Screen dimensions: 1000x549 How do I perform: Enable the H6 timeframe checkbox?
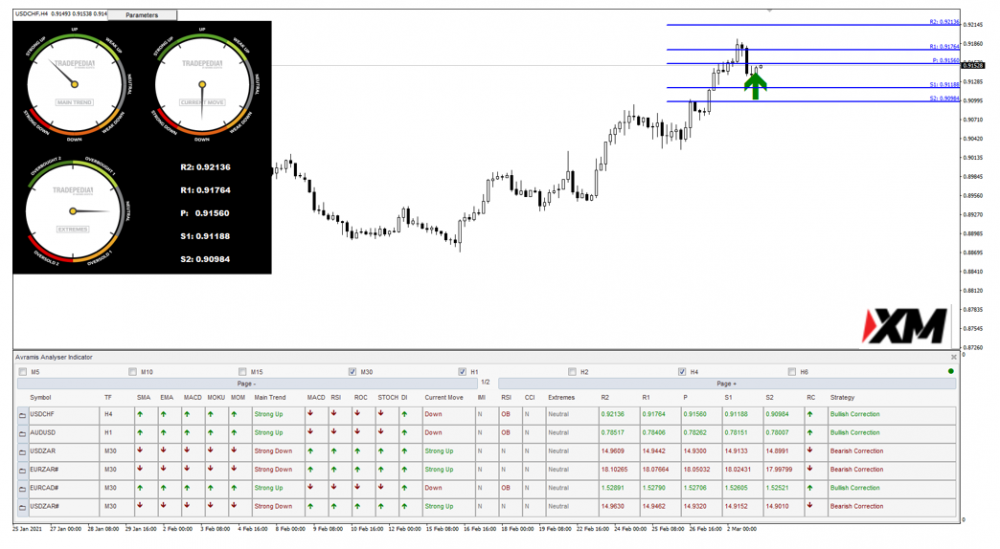coord(791,372)
